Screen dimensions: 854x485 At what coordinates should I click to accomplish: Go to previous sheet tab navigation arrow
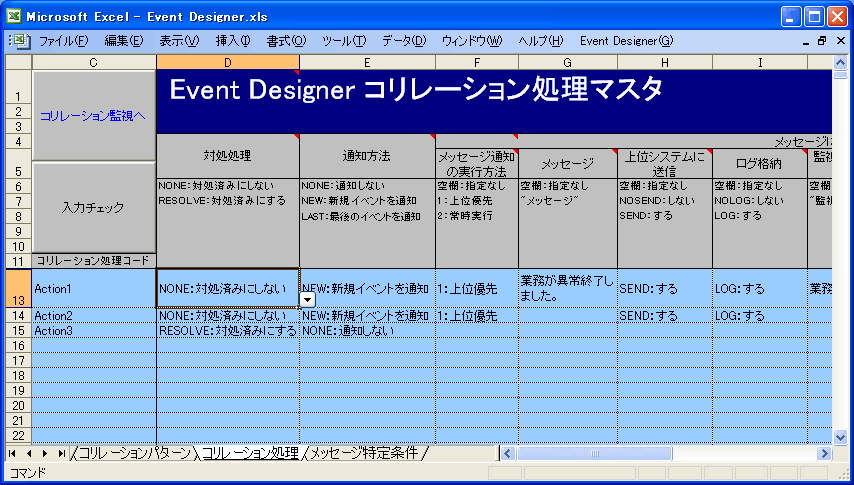coord(29,453)
